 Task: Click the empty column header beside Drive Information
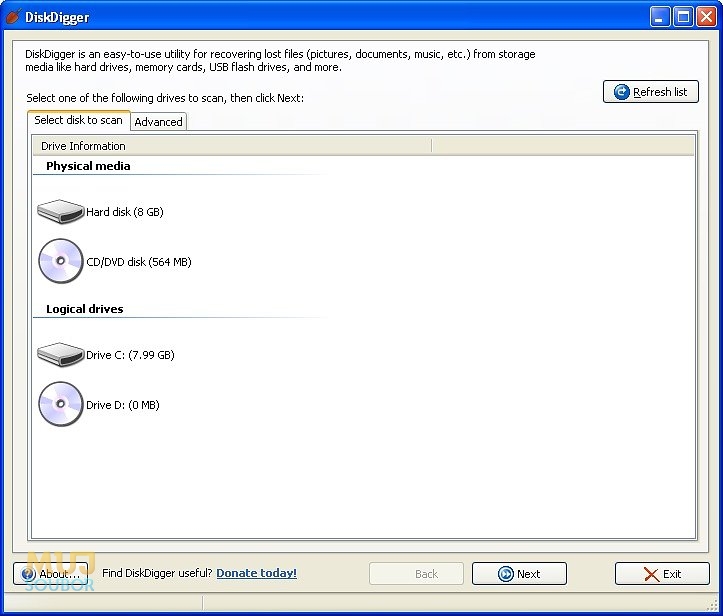pyautogui.click(x=561, y=146)
